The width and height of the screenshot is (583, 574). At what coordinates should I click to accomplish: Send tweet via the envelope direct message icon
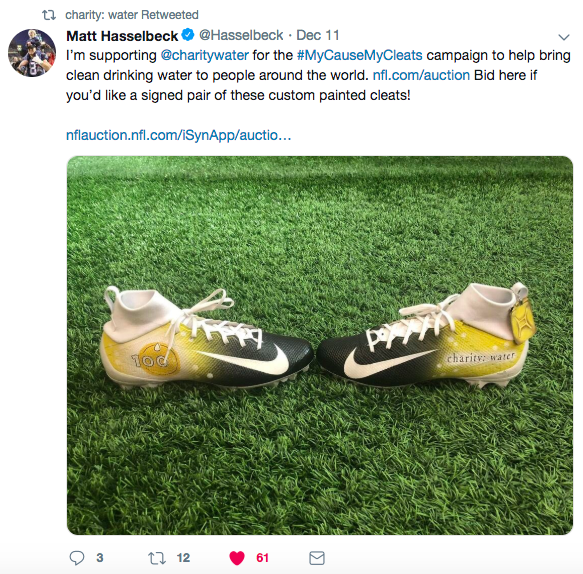[x=317, y=558]
